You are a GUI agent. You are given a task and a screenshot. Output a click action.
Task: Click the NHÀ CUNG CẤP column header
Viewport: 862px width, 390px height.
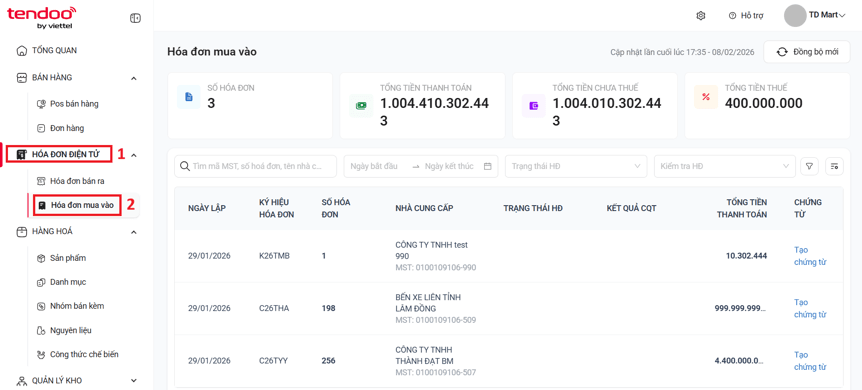click(424, 208)
